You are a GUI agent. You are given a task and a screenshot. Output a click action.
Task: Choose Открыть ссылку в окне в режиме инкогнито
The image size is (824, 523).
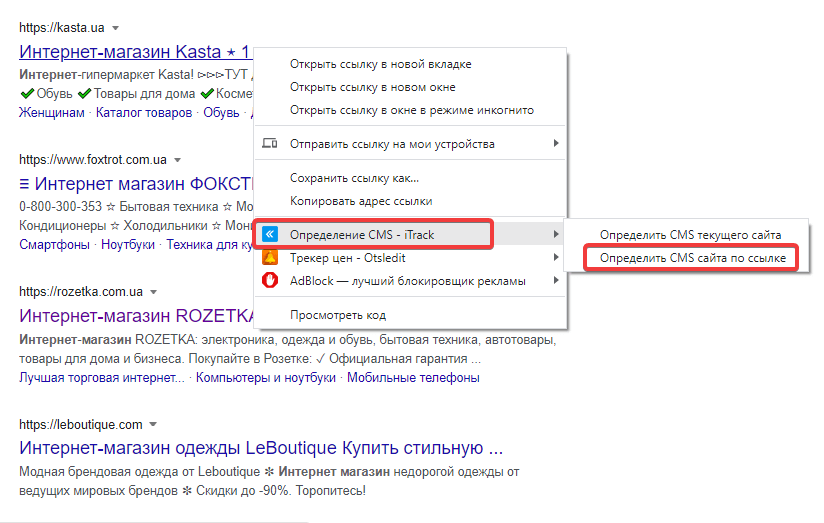(x=410, y=110)
